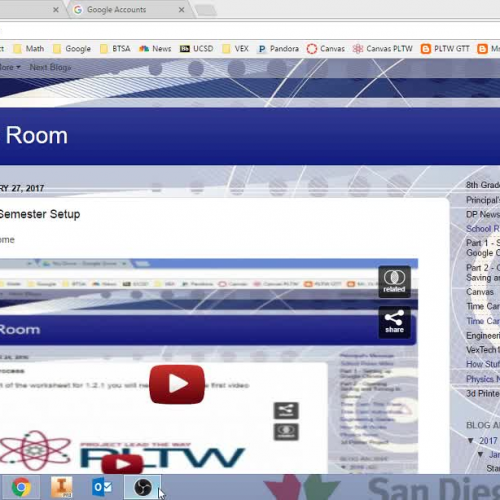
Task: Open the Engineering sidebar link
Action: click(x=483, y=336)
